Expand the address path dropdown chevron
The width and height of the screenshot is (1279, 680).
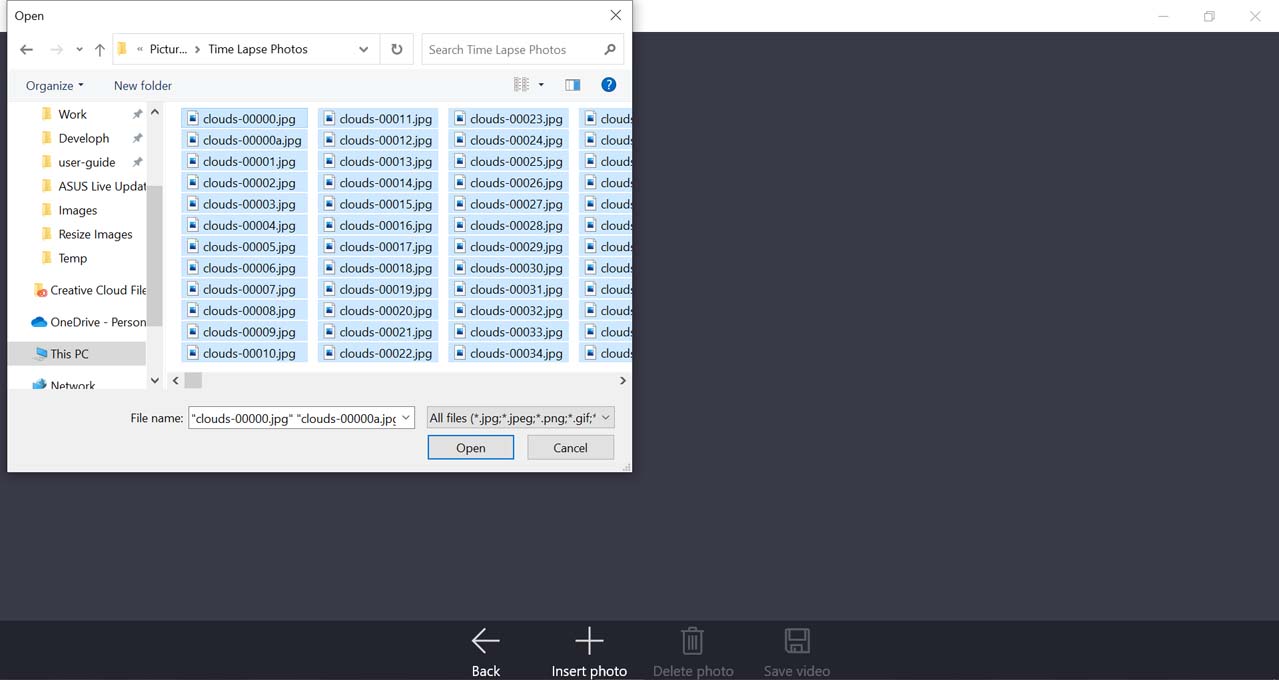click(363, 49)
